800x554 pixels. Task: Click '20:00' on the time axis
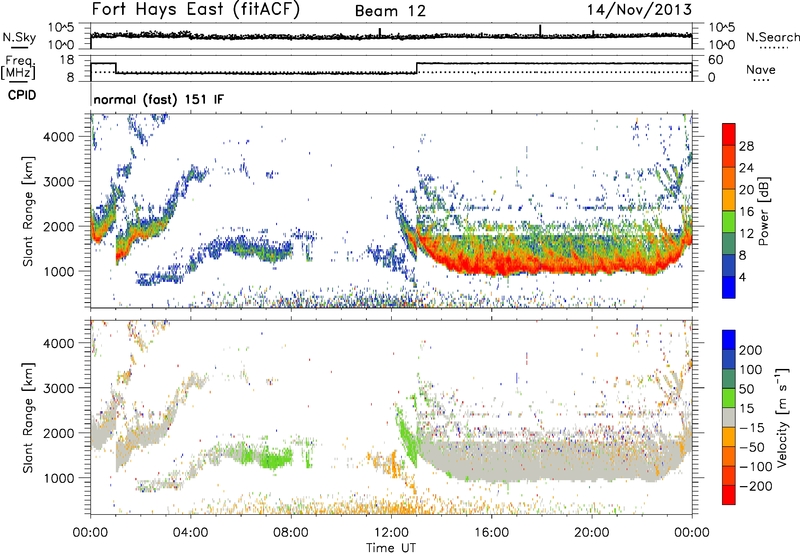pyautogui.click(x=591, y=533)
